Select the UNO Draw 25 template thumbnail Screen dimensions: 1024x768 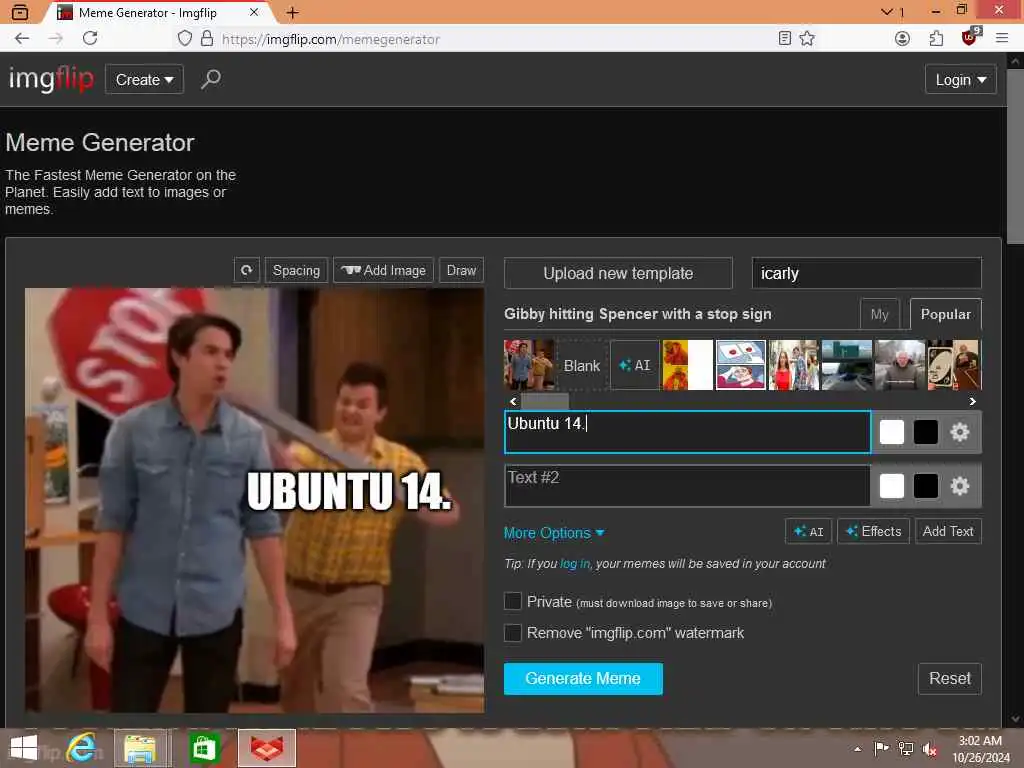953,364
